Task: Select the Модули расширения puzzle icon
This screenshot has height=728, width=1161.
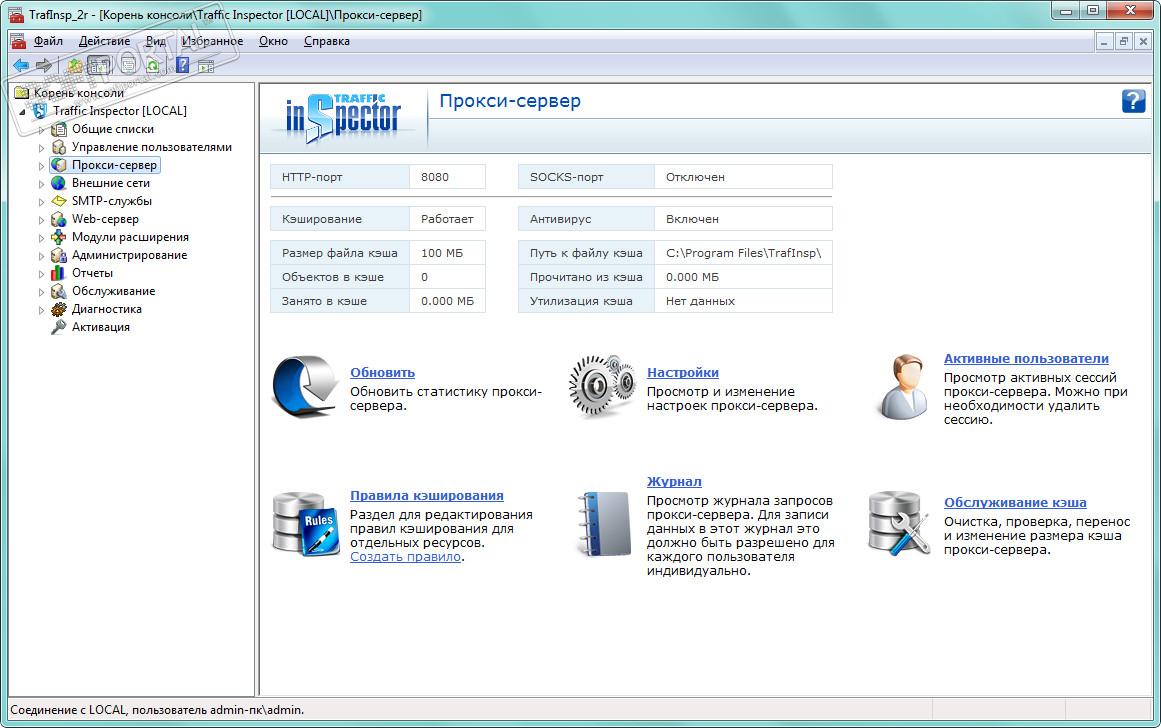Action: [58, 237]
